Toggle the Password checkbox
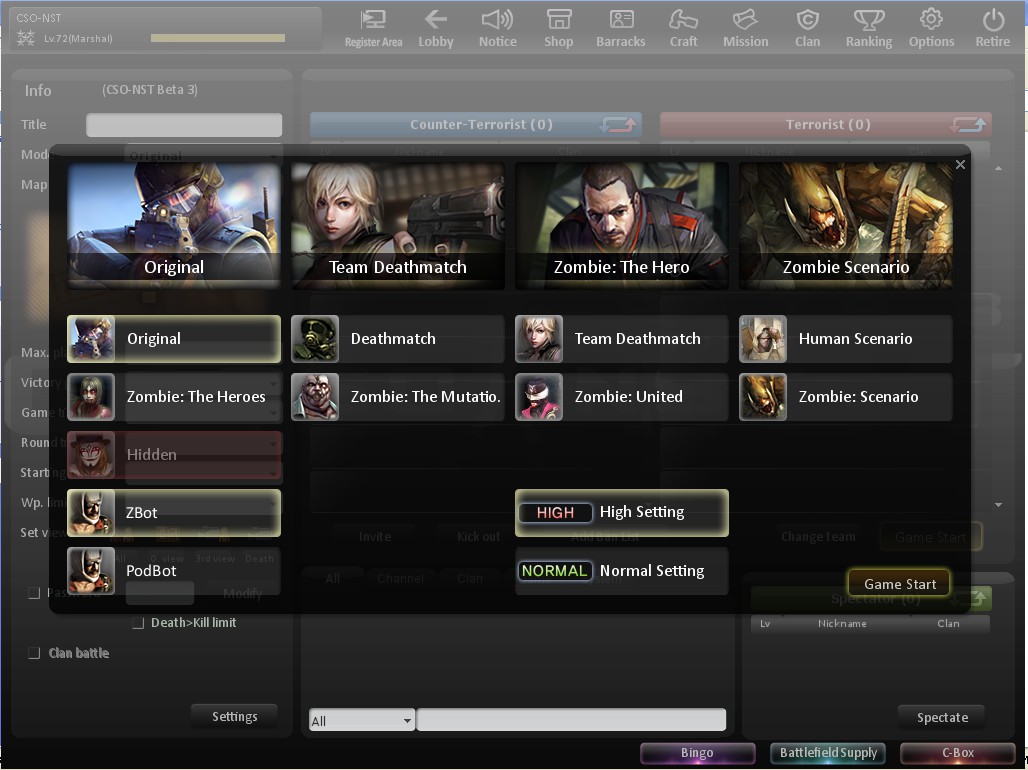The width and height of the screenshot is (1028, 770). (34, 594)
